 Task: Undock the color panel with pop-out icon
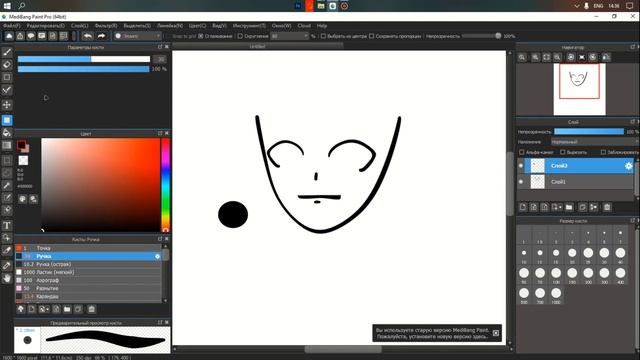(x=160, y=133)
